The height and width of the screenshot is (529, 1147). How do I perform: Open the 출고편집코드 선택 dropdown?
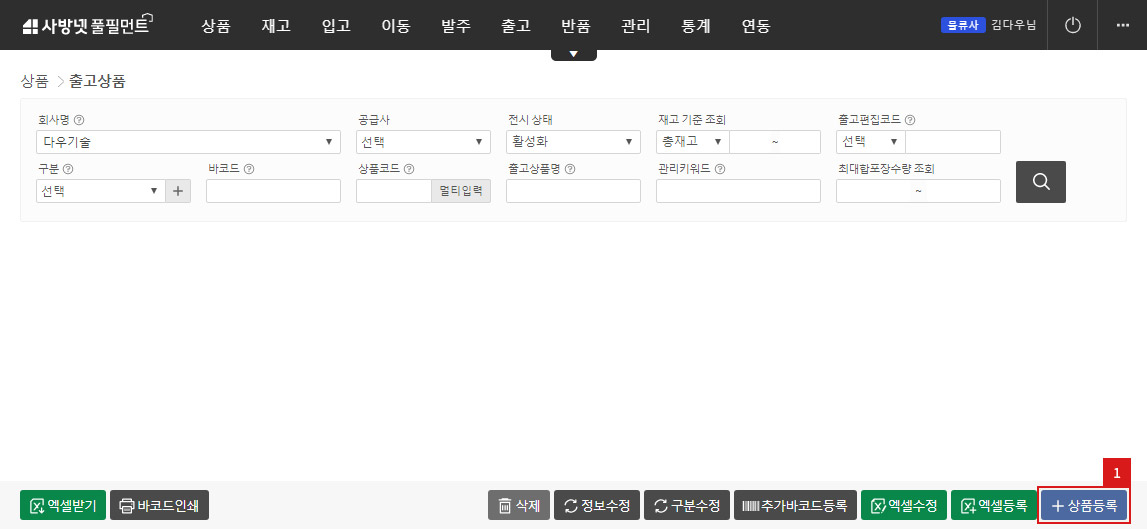870,142
